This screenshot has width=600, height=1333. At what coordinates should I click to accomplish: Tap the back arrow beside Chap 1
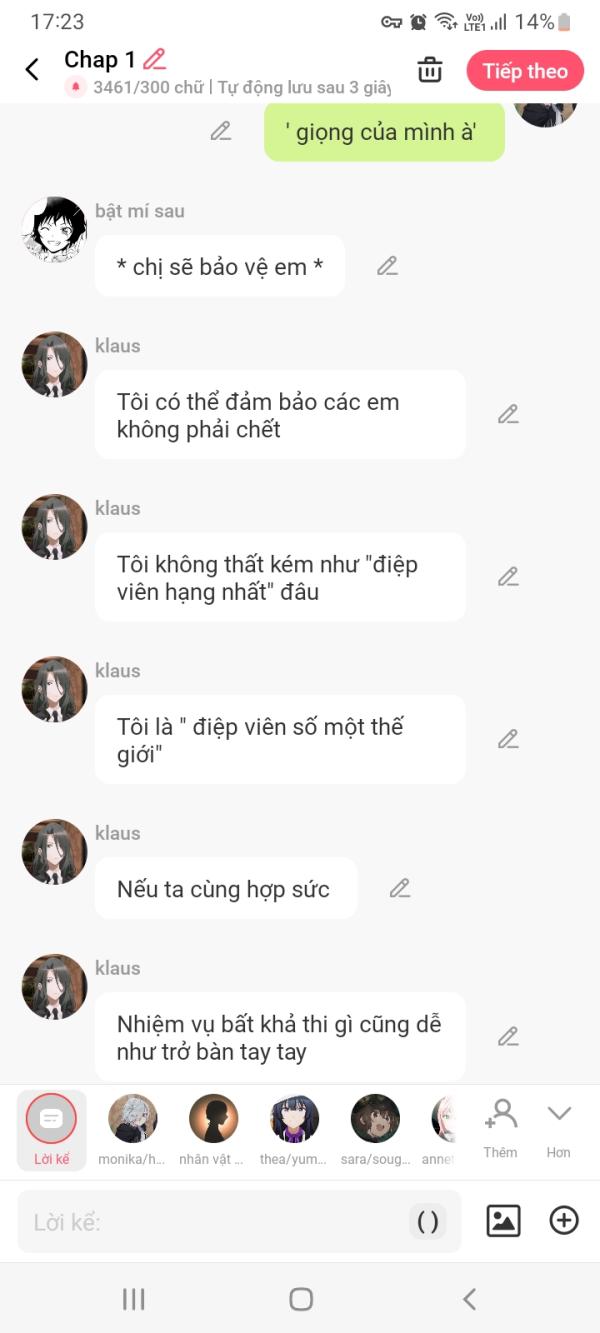point(32,70)
